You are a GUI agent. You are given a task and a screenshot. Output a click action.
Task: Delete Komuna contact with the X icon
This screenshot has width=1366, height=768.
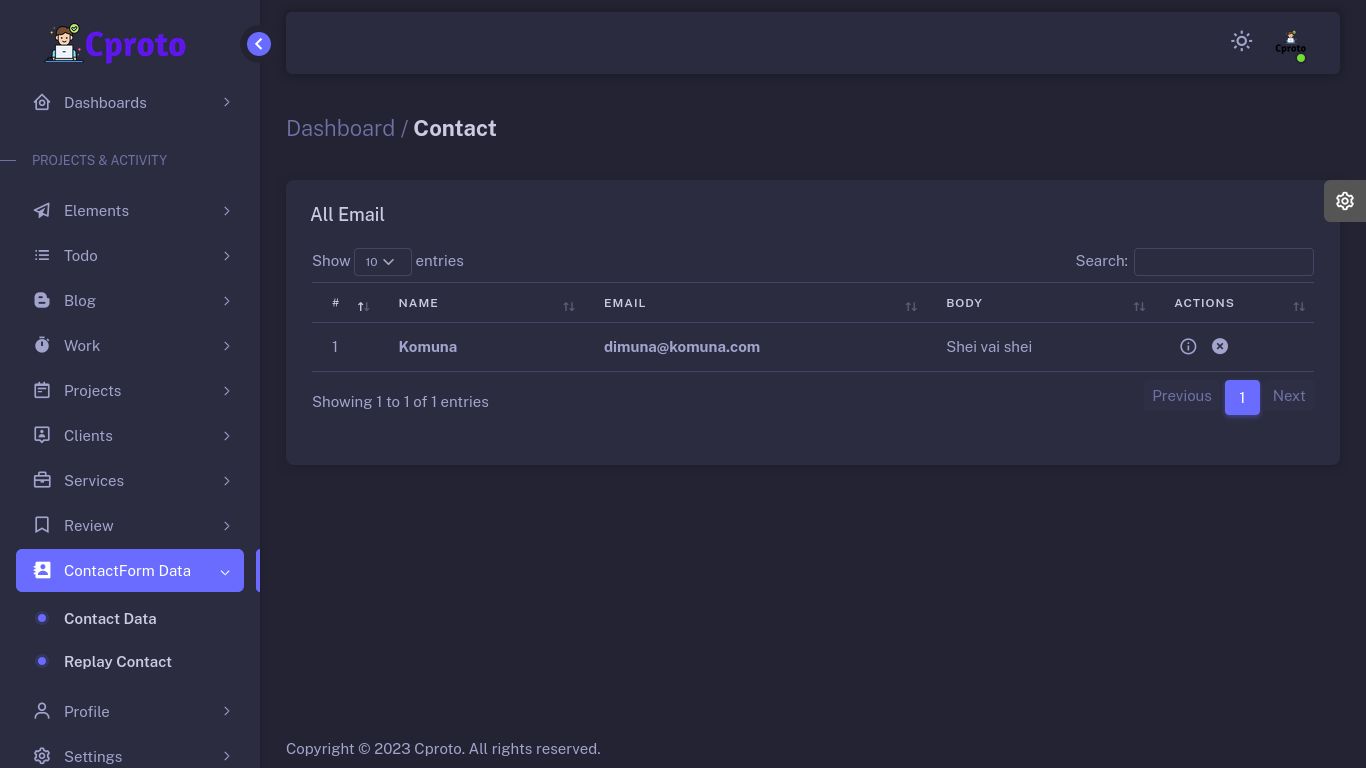point(1220,346)
